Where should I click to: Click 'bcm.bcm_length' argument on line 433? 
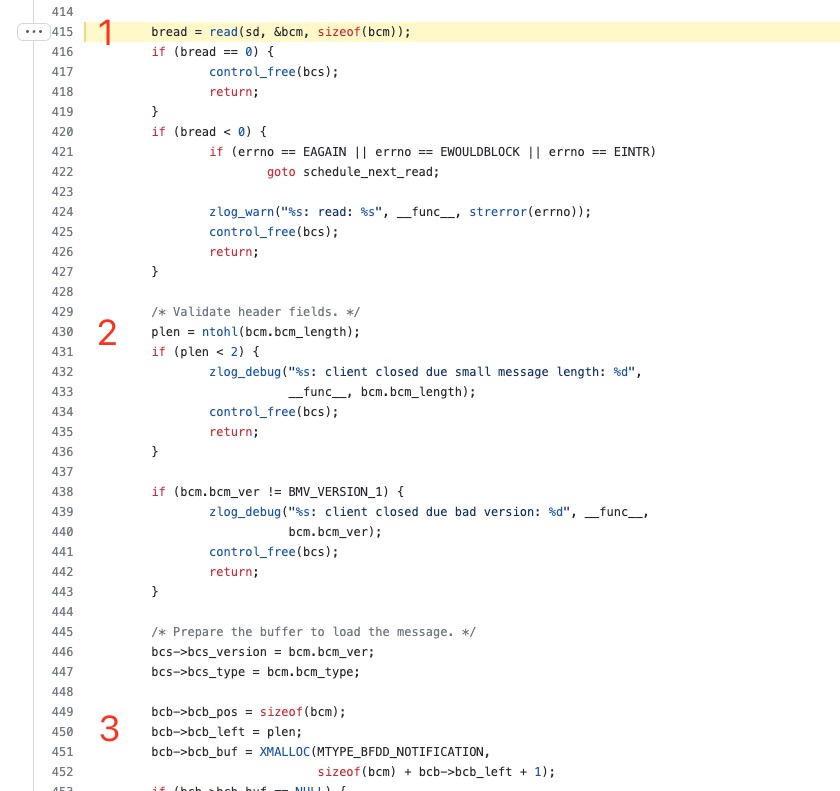(x=411, y=392)
